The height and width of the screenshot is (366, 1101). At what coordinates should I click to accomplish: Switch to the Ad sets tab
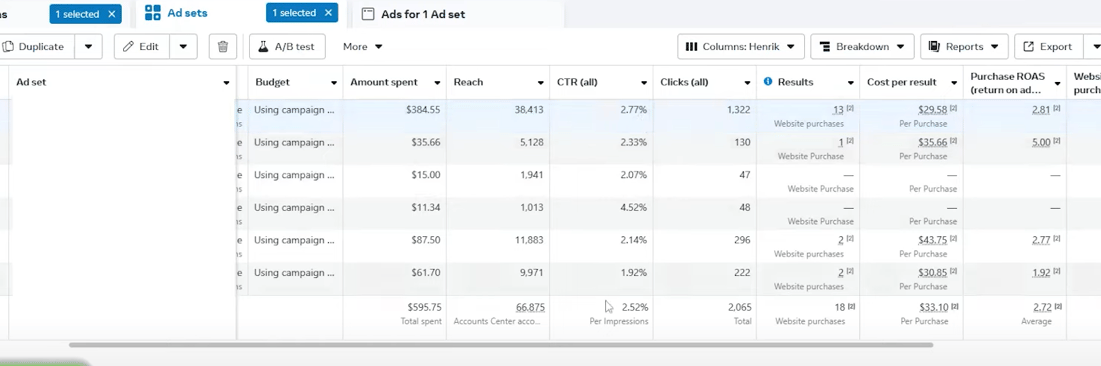pyautogui.click(x=187, y=13)
